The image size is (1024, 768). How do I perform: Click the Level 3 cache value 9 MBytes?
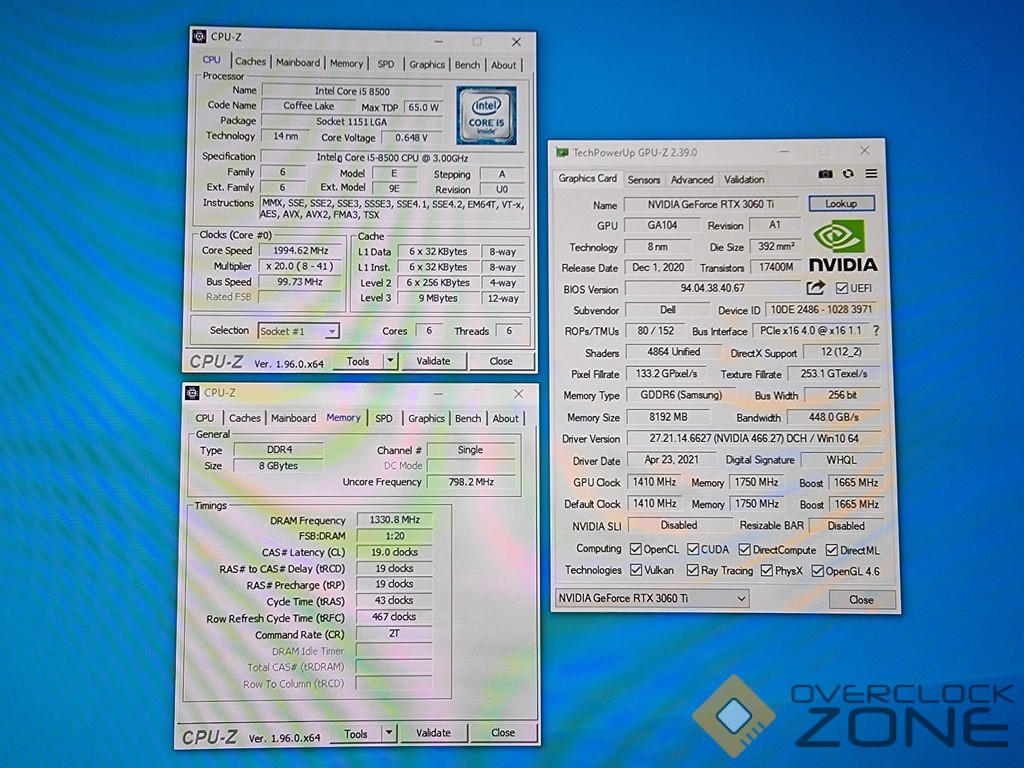[437, 298]
